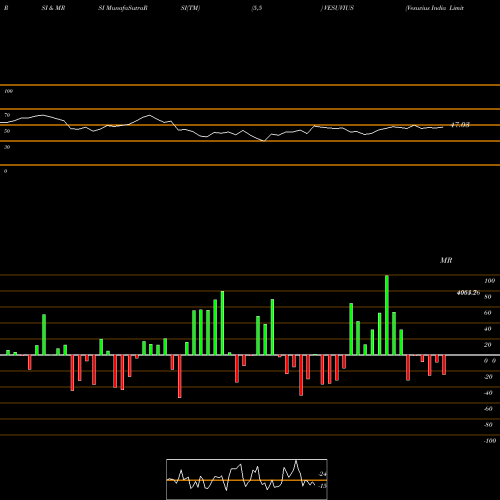500x500 pixels.
Task: Click the 'Vesuvius India Limit' company name
Action: (x=434, y=8)
